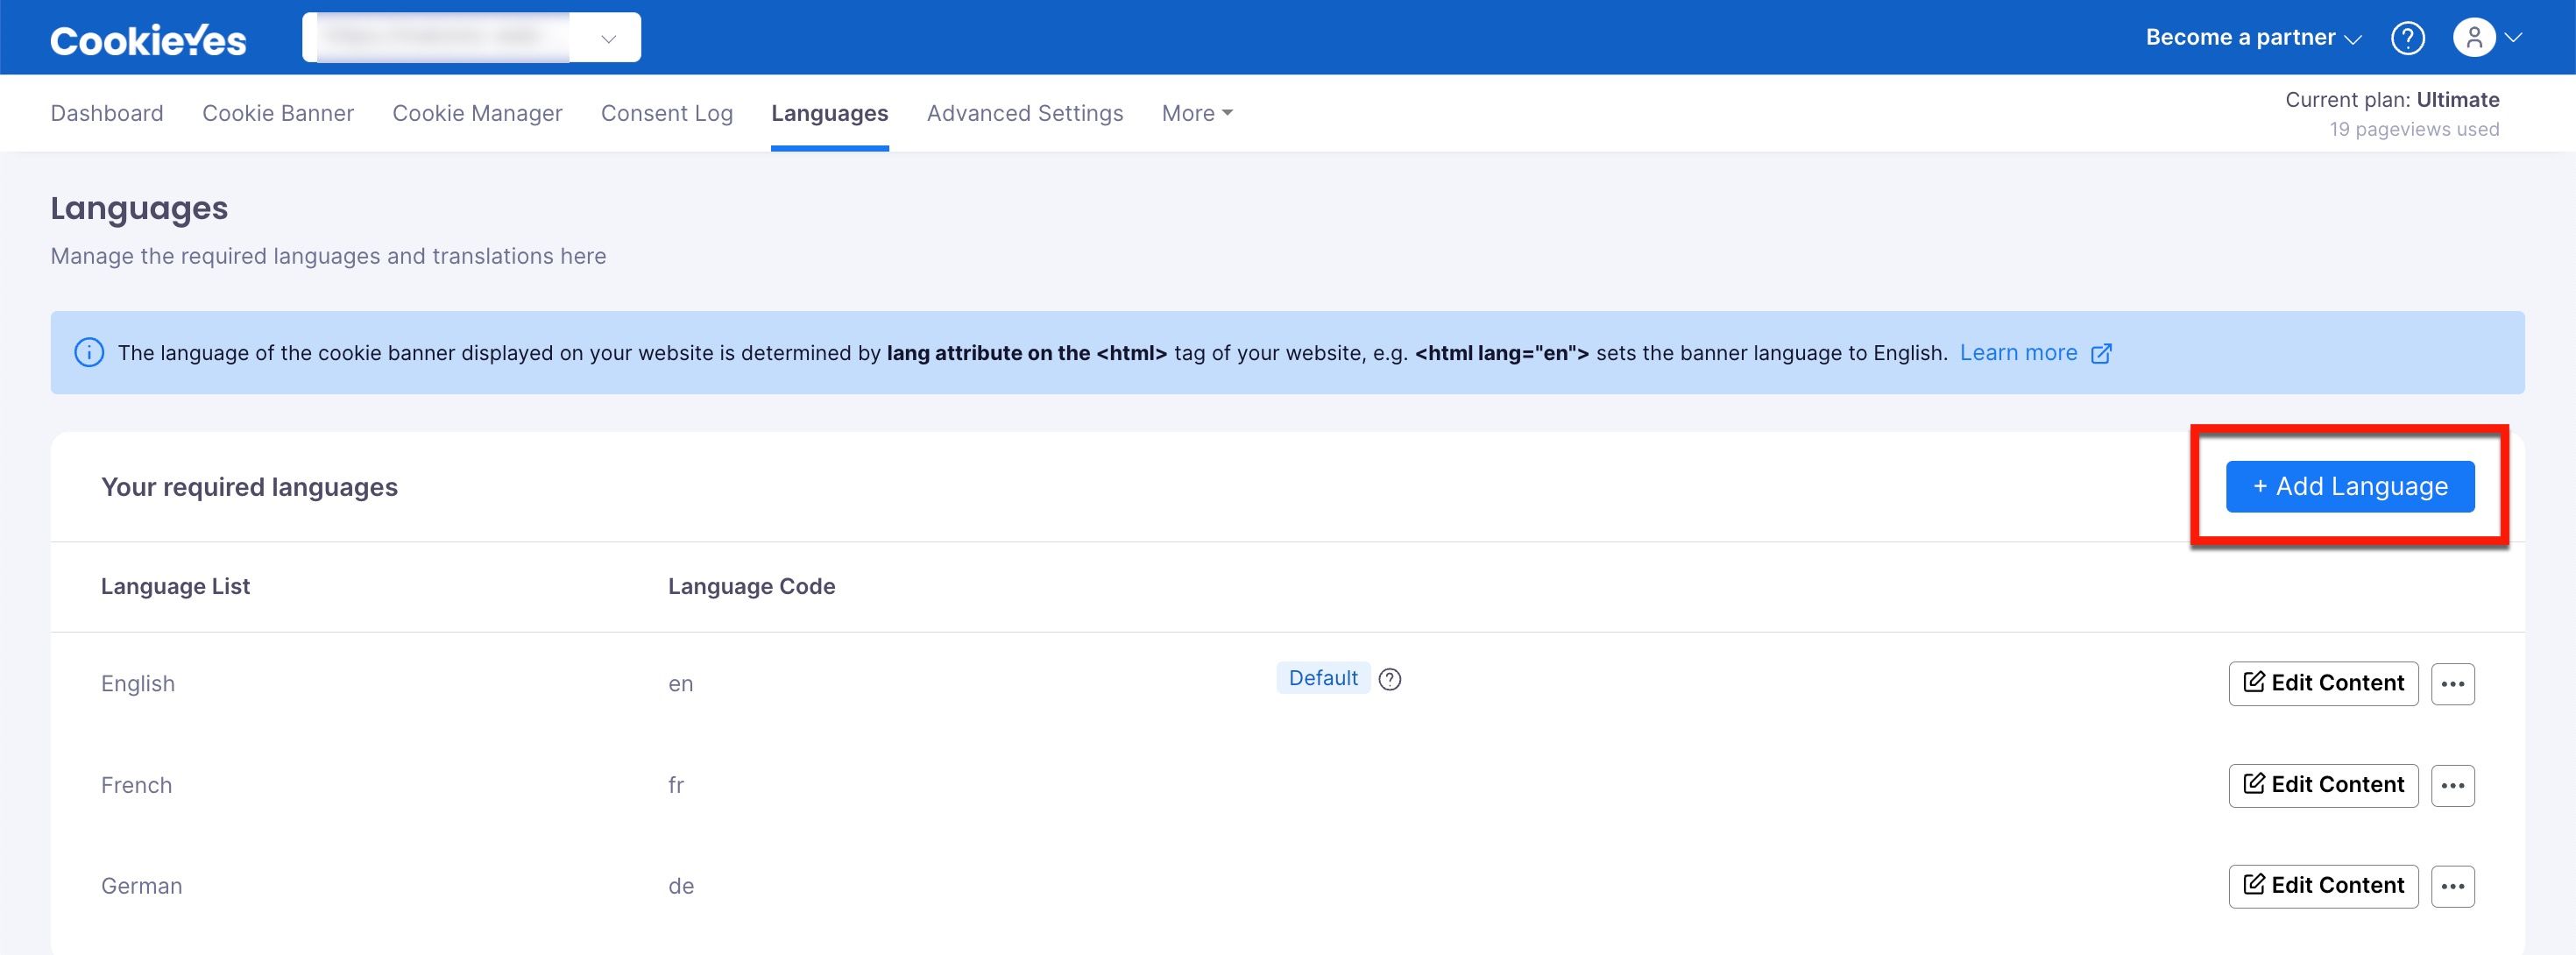Click the French language name
The width and height of the screenshot is (2576, 955).
click(x=136, y=786)
